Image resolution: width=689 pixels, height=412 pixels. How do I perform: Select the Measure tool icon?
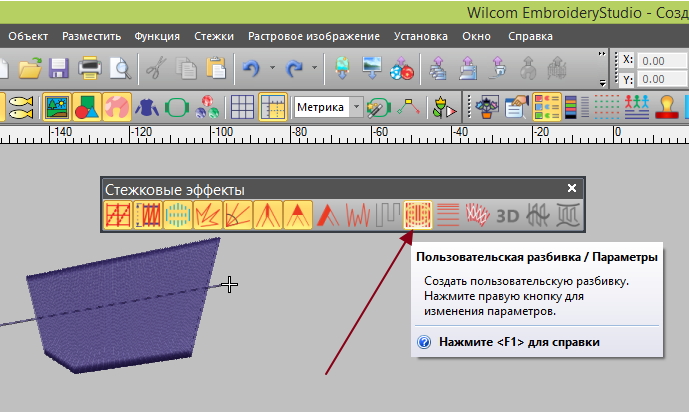408,107
